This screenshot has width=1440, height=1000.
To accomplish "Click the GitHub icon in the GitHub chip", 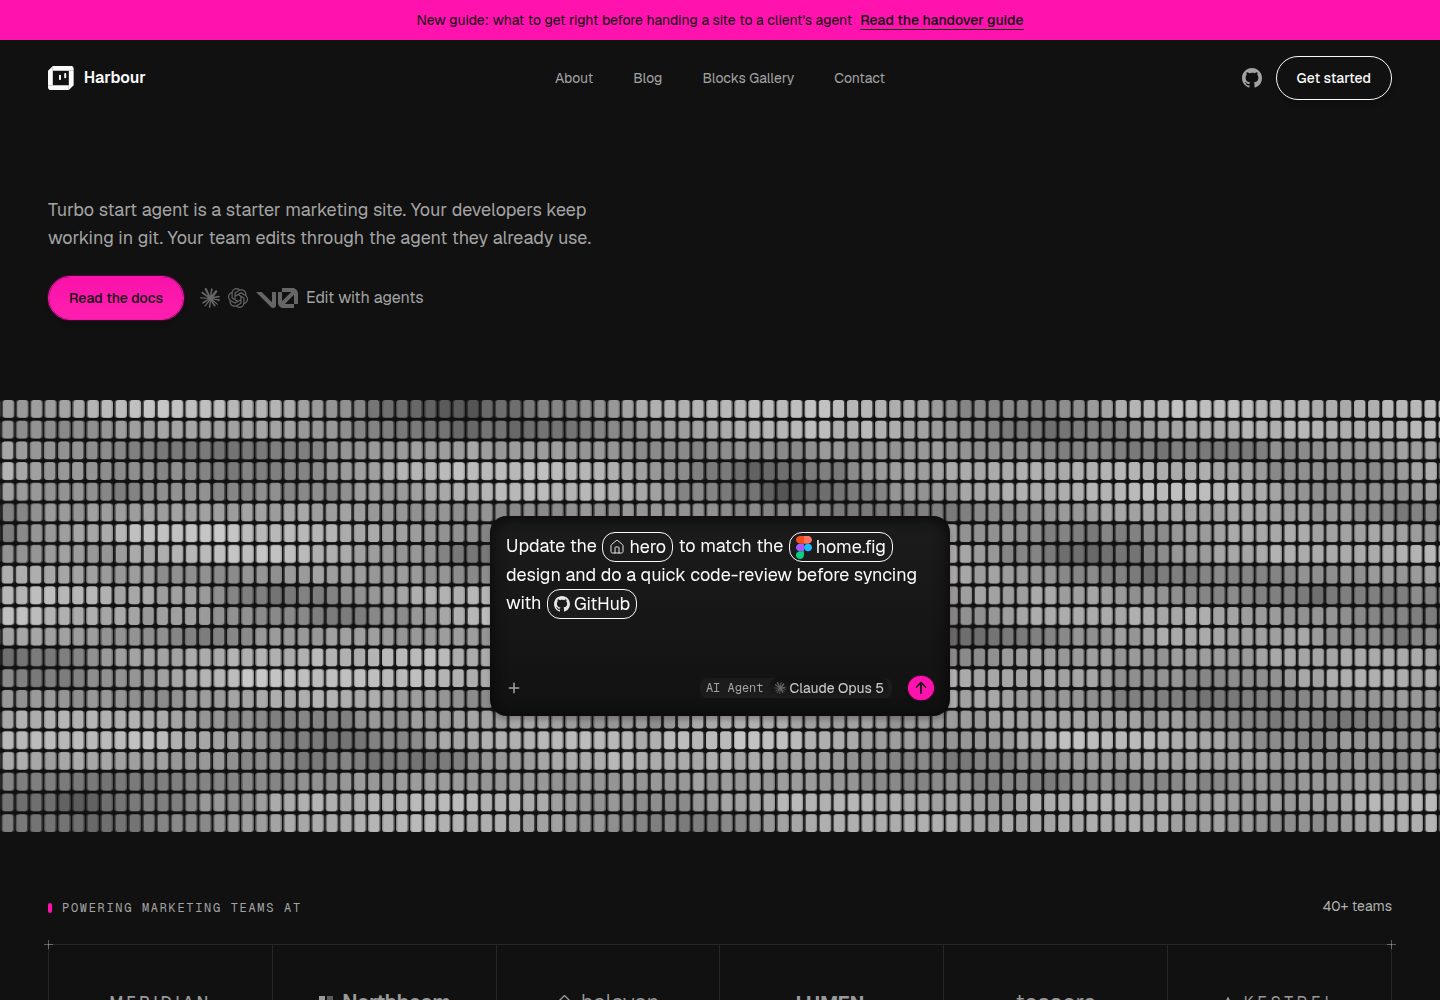I will tap(562, 604).
